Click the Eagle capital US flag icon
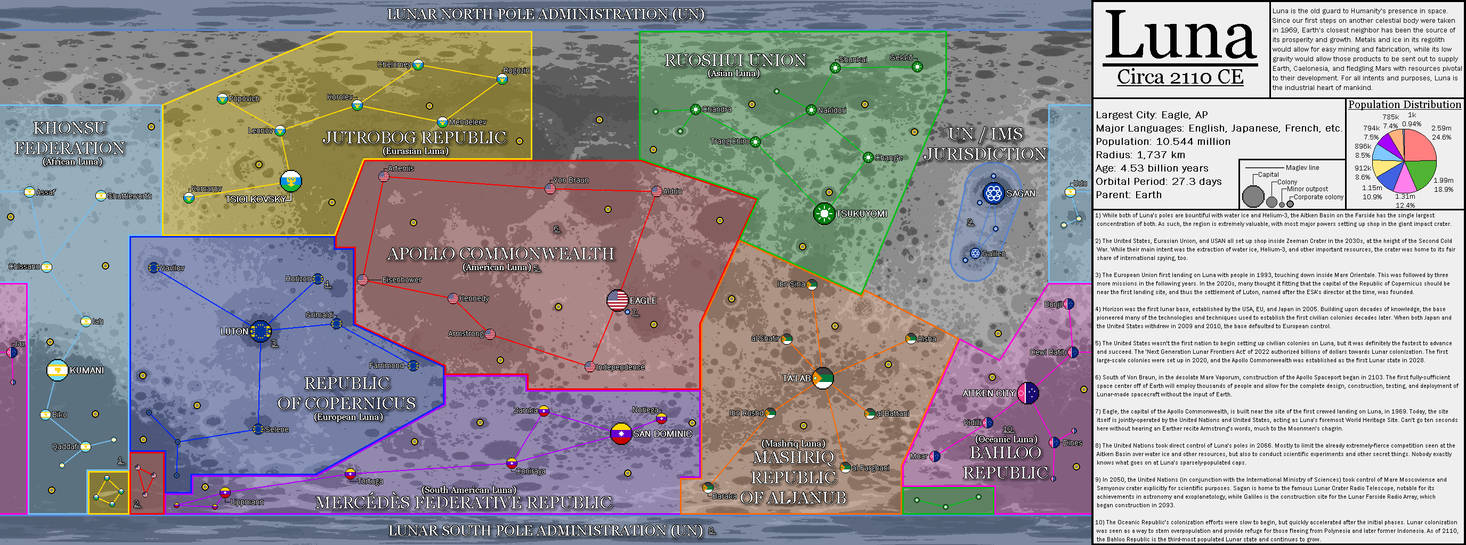This screenshot has height=545, width=1466. [x=618, y=299]
